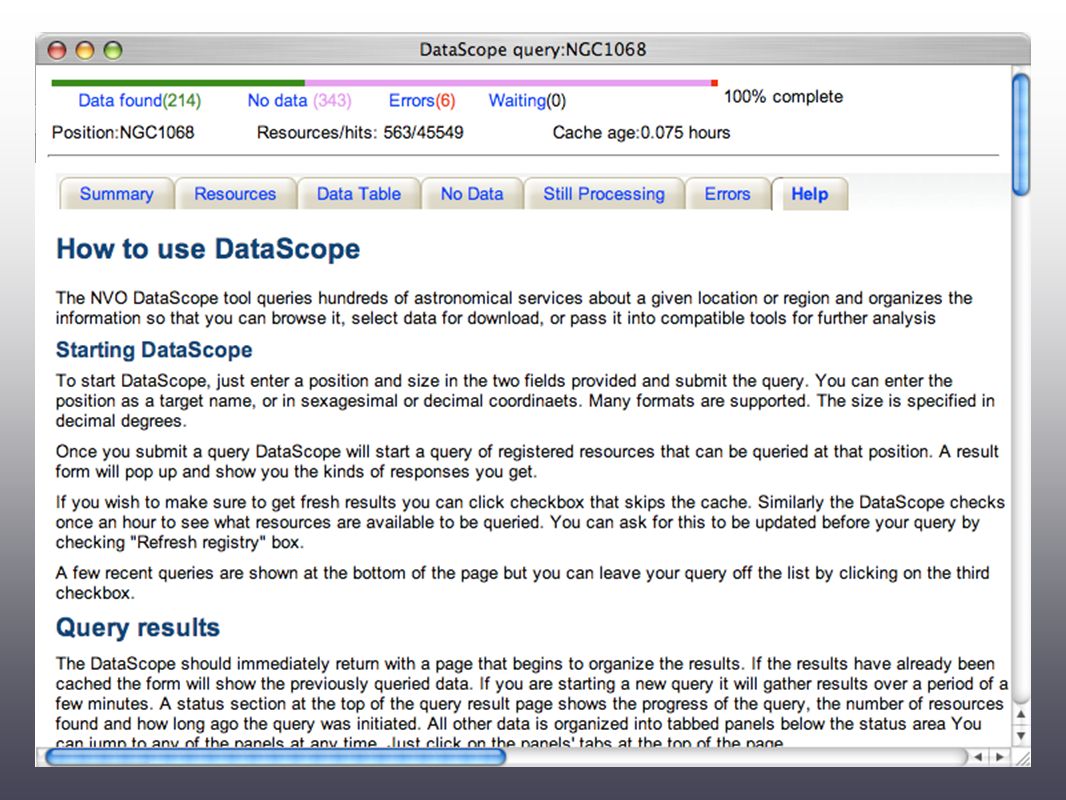
Task: Close the DataScope query window
Action: pyautogui.click(x=57, y=50)
